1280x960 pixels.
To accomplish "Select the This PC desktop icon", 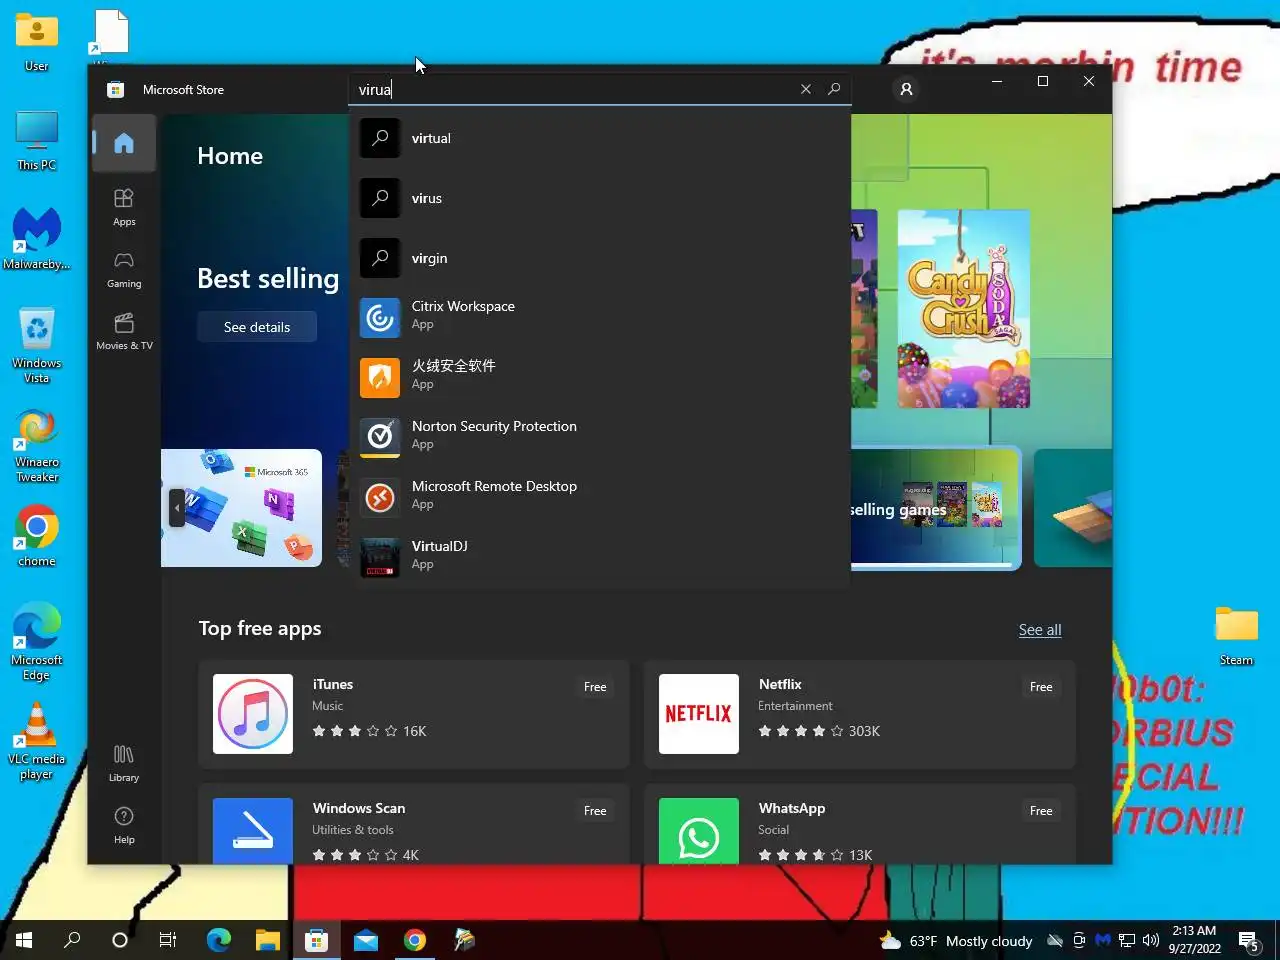I will coord(37,141).
